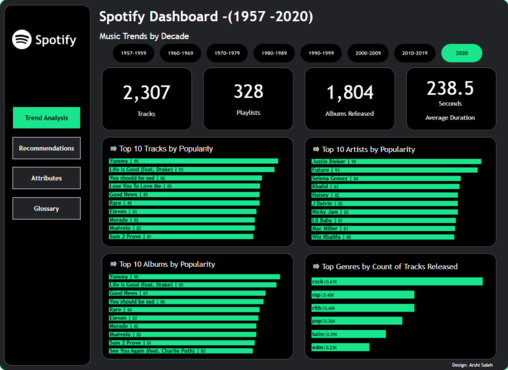Image resolution: width=508 pixels, height=370 pixels.
Task: Click arrow icon beside Top Genres title
Action: [x=316, y=266]
